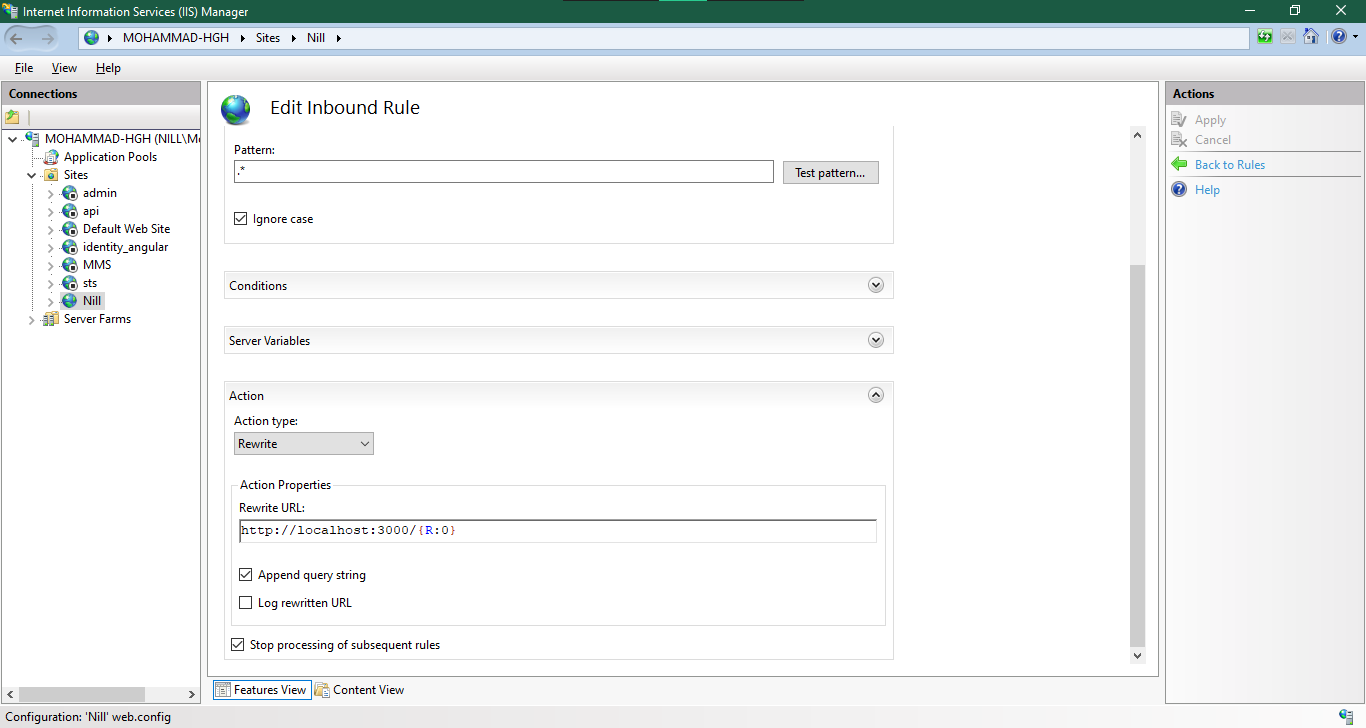Click Sites in the breadcrumb path
1366x728 pixels.
[268, 38]
